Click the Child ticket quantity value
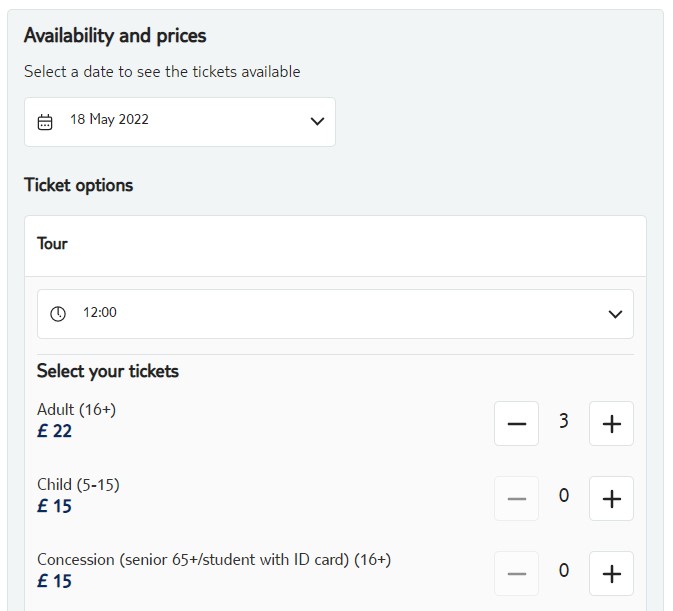This screenshot has height=611, width=673. pyautogui.click(x=564, y=496)
